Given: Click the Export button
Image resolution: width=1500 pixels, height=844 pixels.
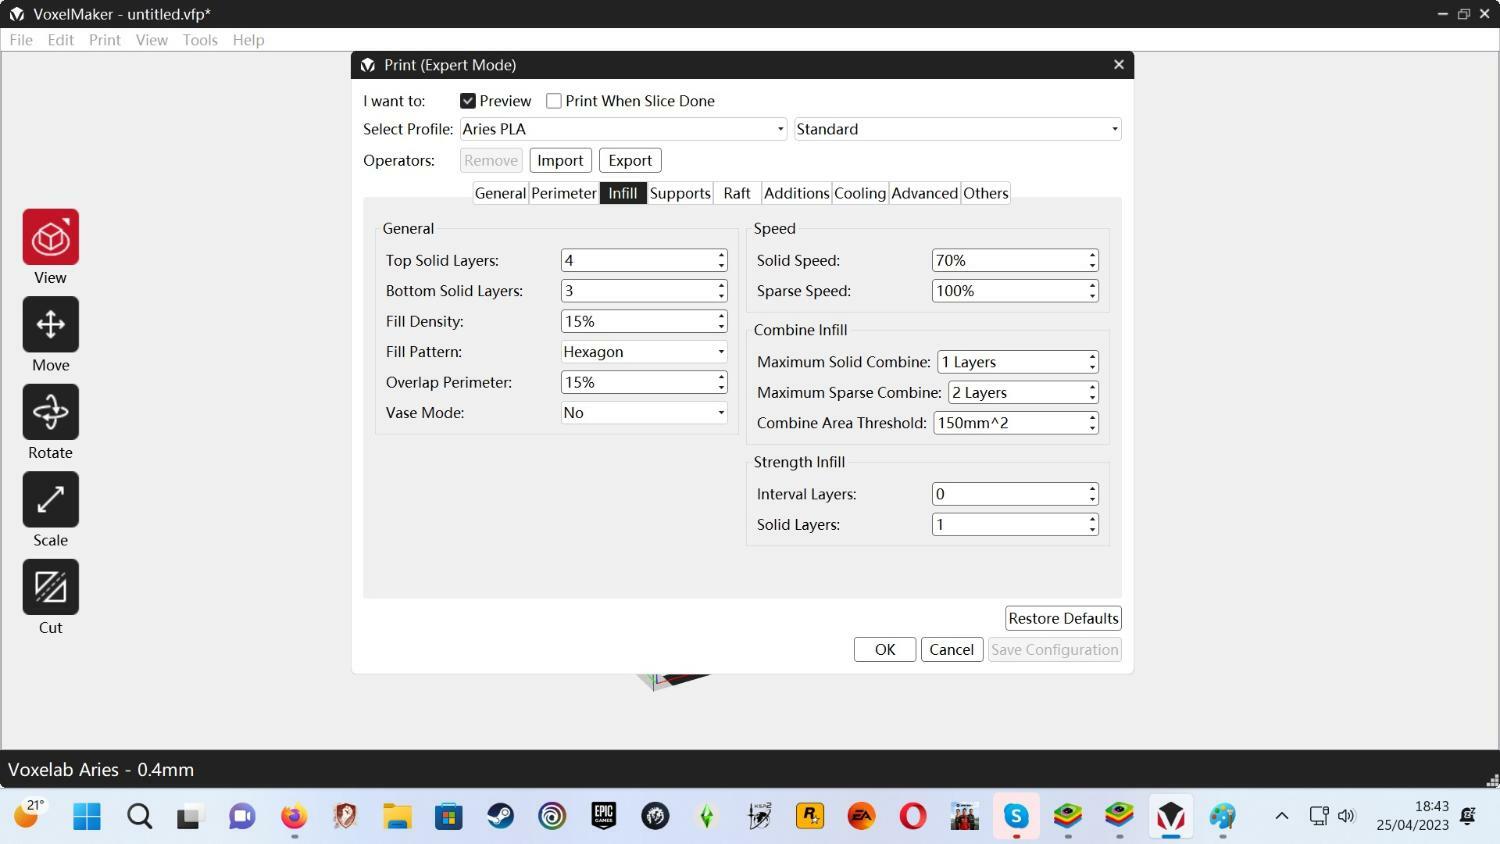Looking at the screenshot, I should click(x=630, y=161).
